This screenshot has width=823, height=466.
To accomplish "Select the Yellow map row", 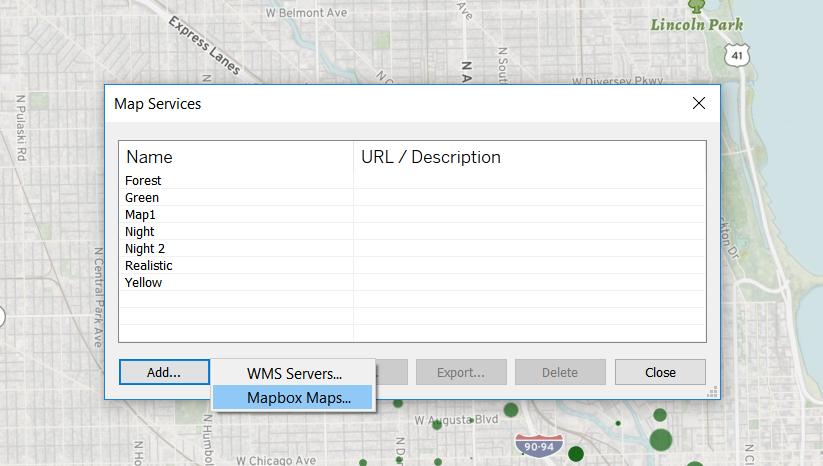I will pos(412,282).
